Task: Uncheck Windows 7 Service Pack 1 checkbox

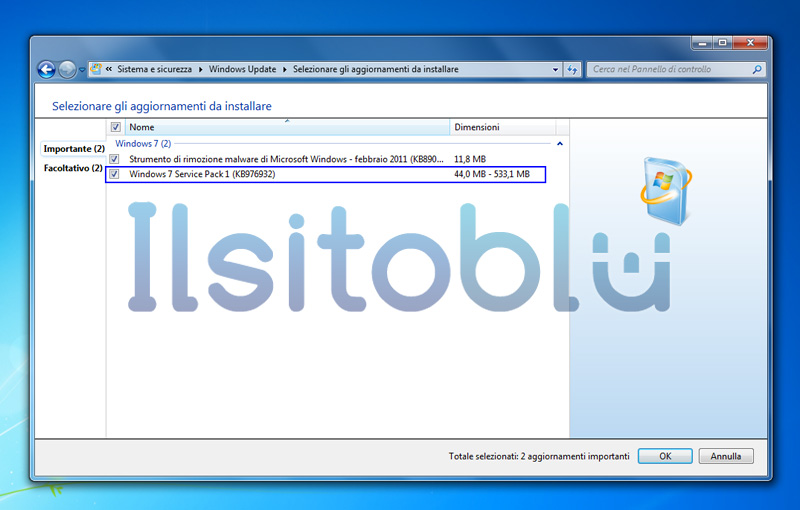Action: click(115, 175)
